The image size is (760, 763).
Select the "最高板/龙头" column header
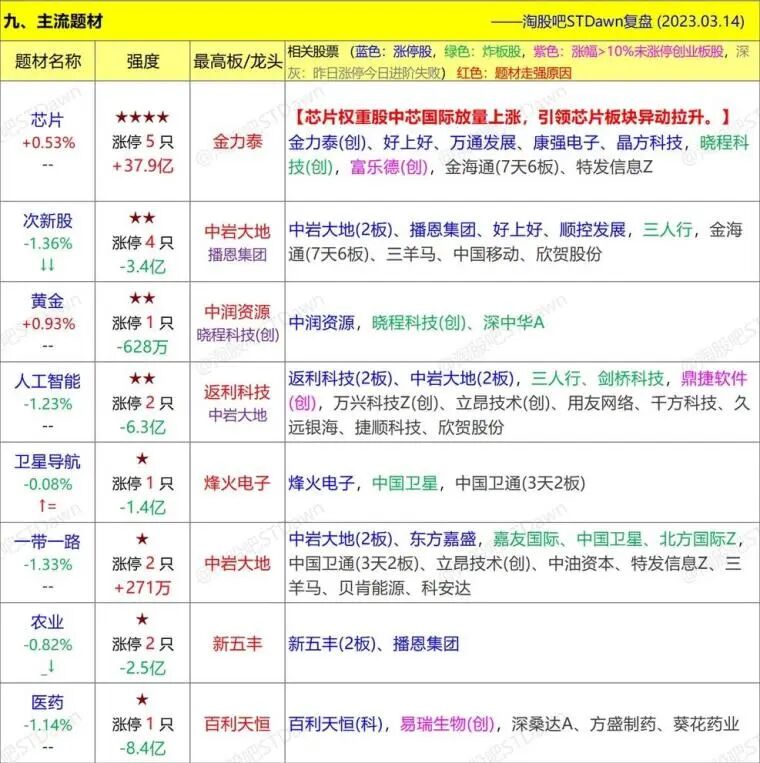(x=237, y=61)
